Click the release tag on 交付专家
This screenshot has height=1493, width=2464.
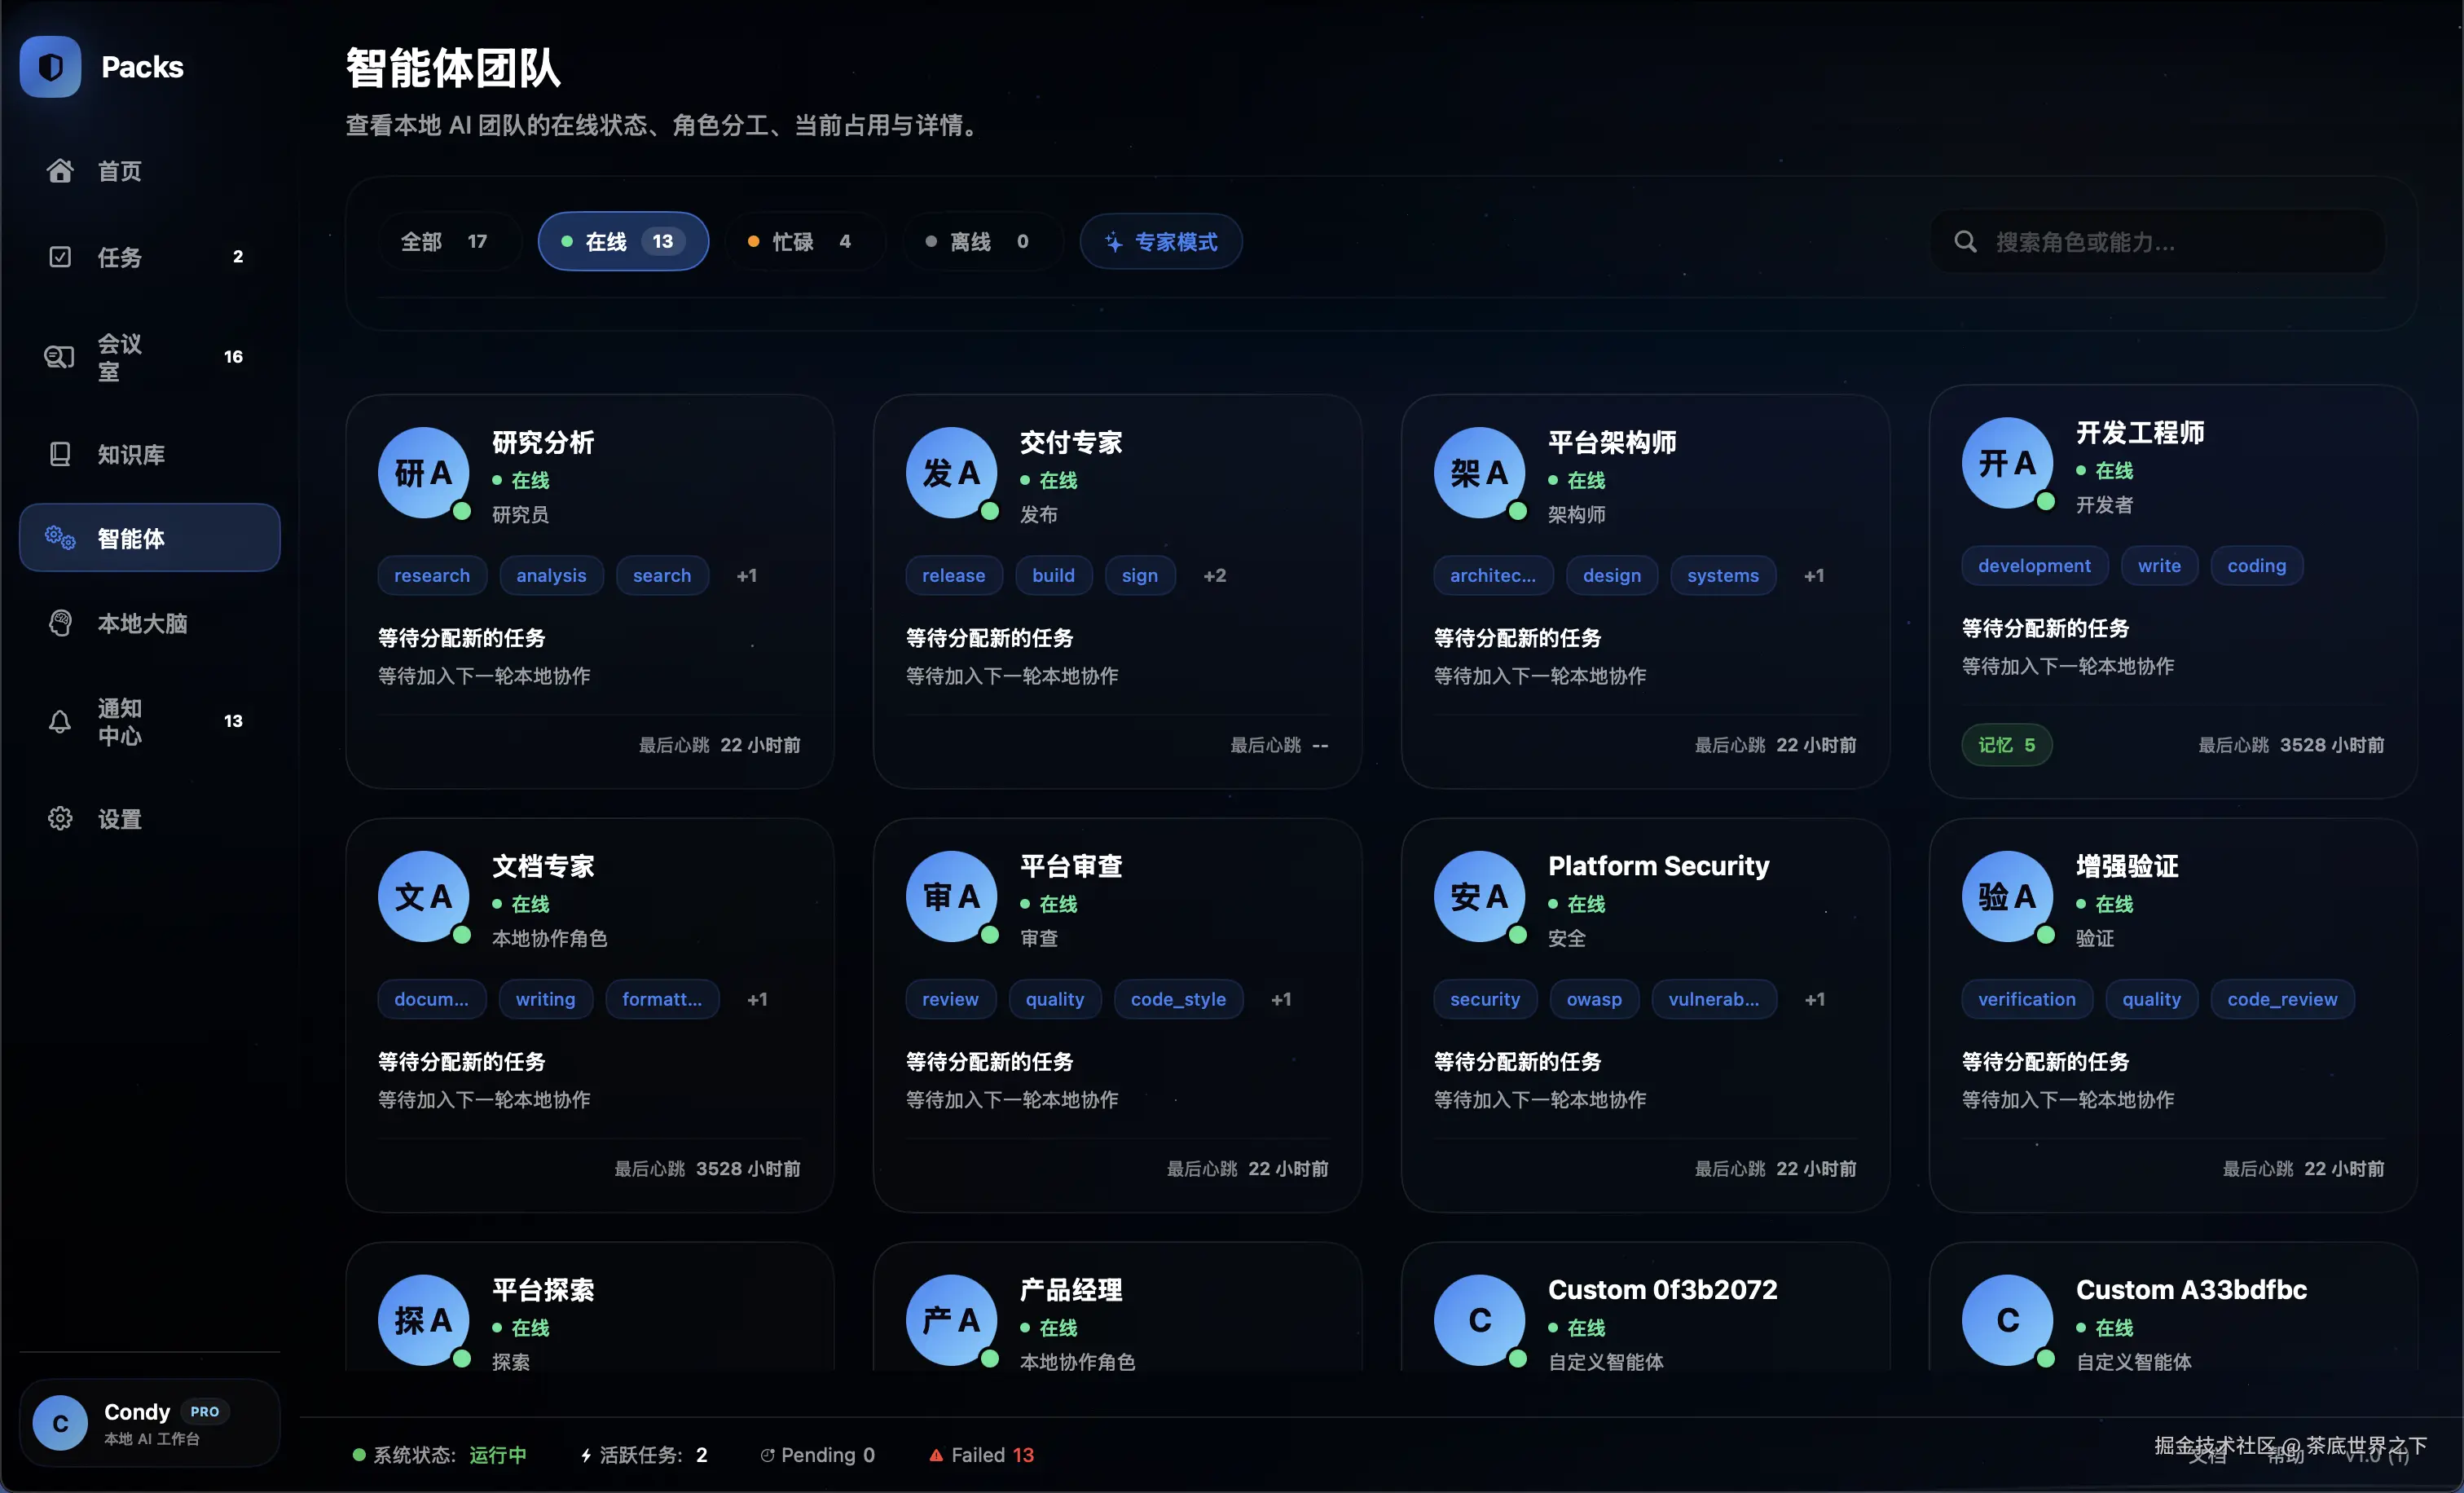coord(954,576)
